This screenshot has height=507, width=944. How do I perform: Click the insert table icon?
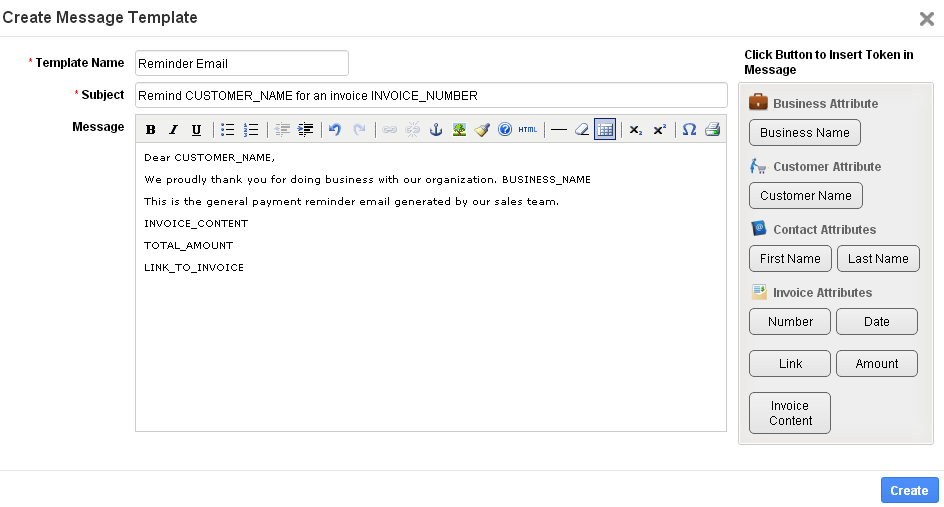[605, 129]
